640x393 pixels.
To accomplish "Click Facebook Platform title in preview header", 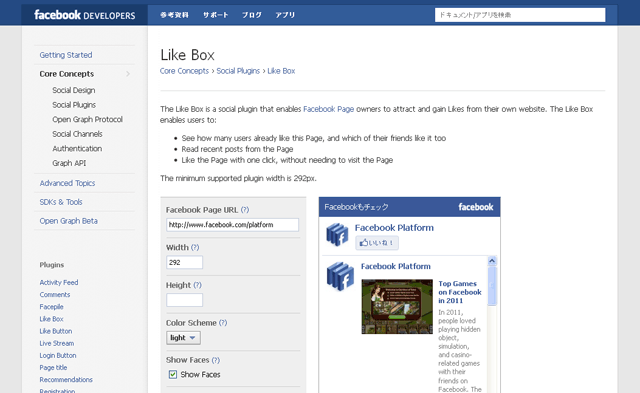I will tap(394, 228).
